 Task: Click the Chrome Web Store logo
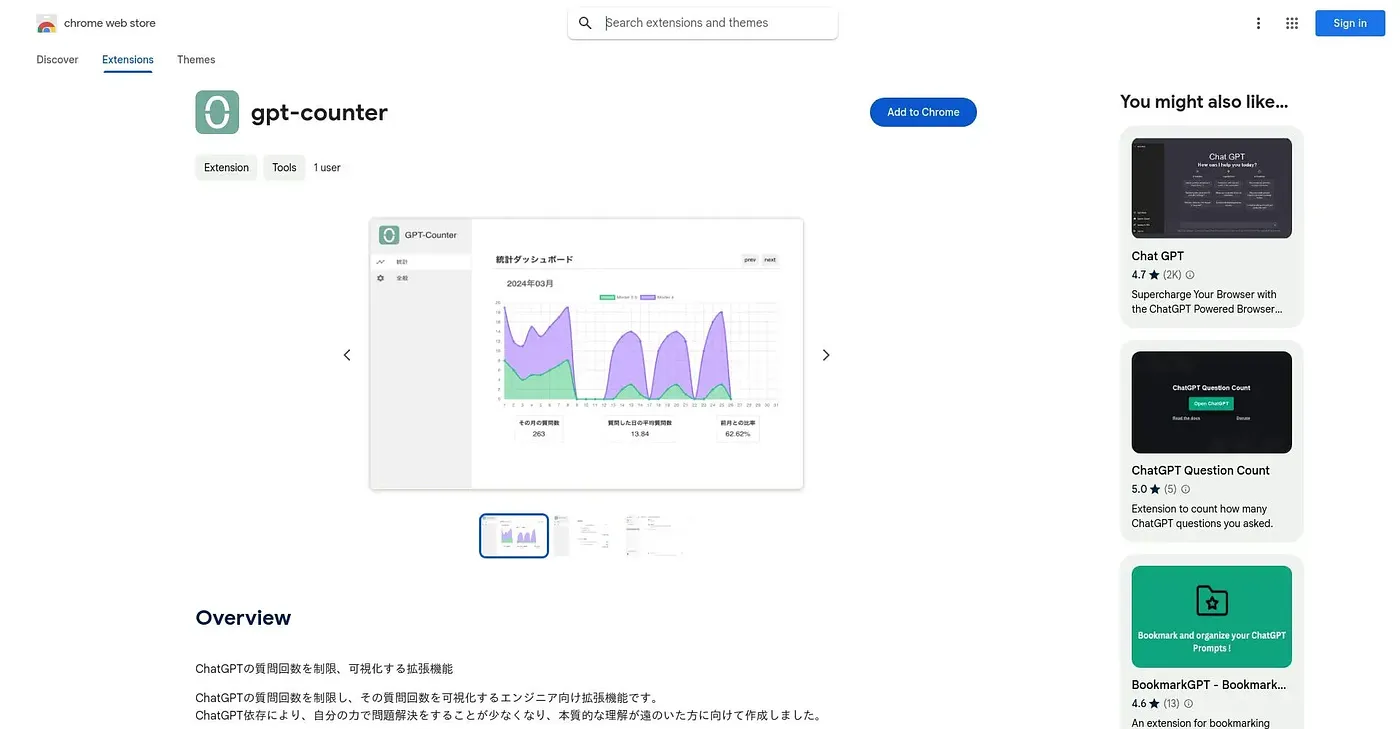[x=46, y=23]
